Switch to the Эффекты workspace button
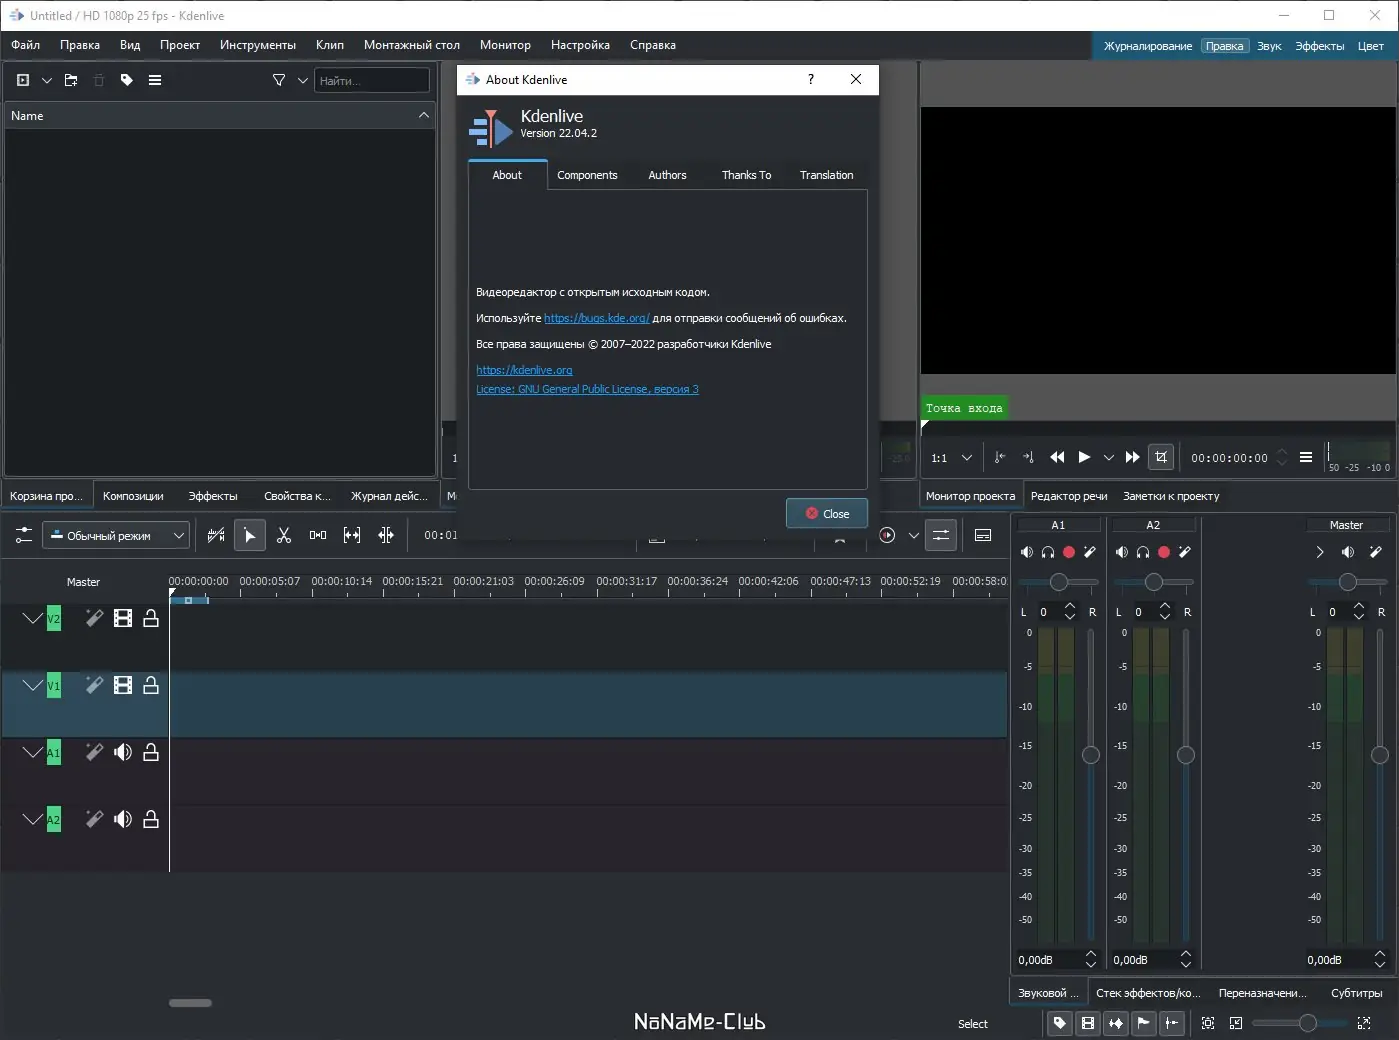Image resolution: width=1399 pixels, height=1040 pixels. coord(1320,46)
